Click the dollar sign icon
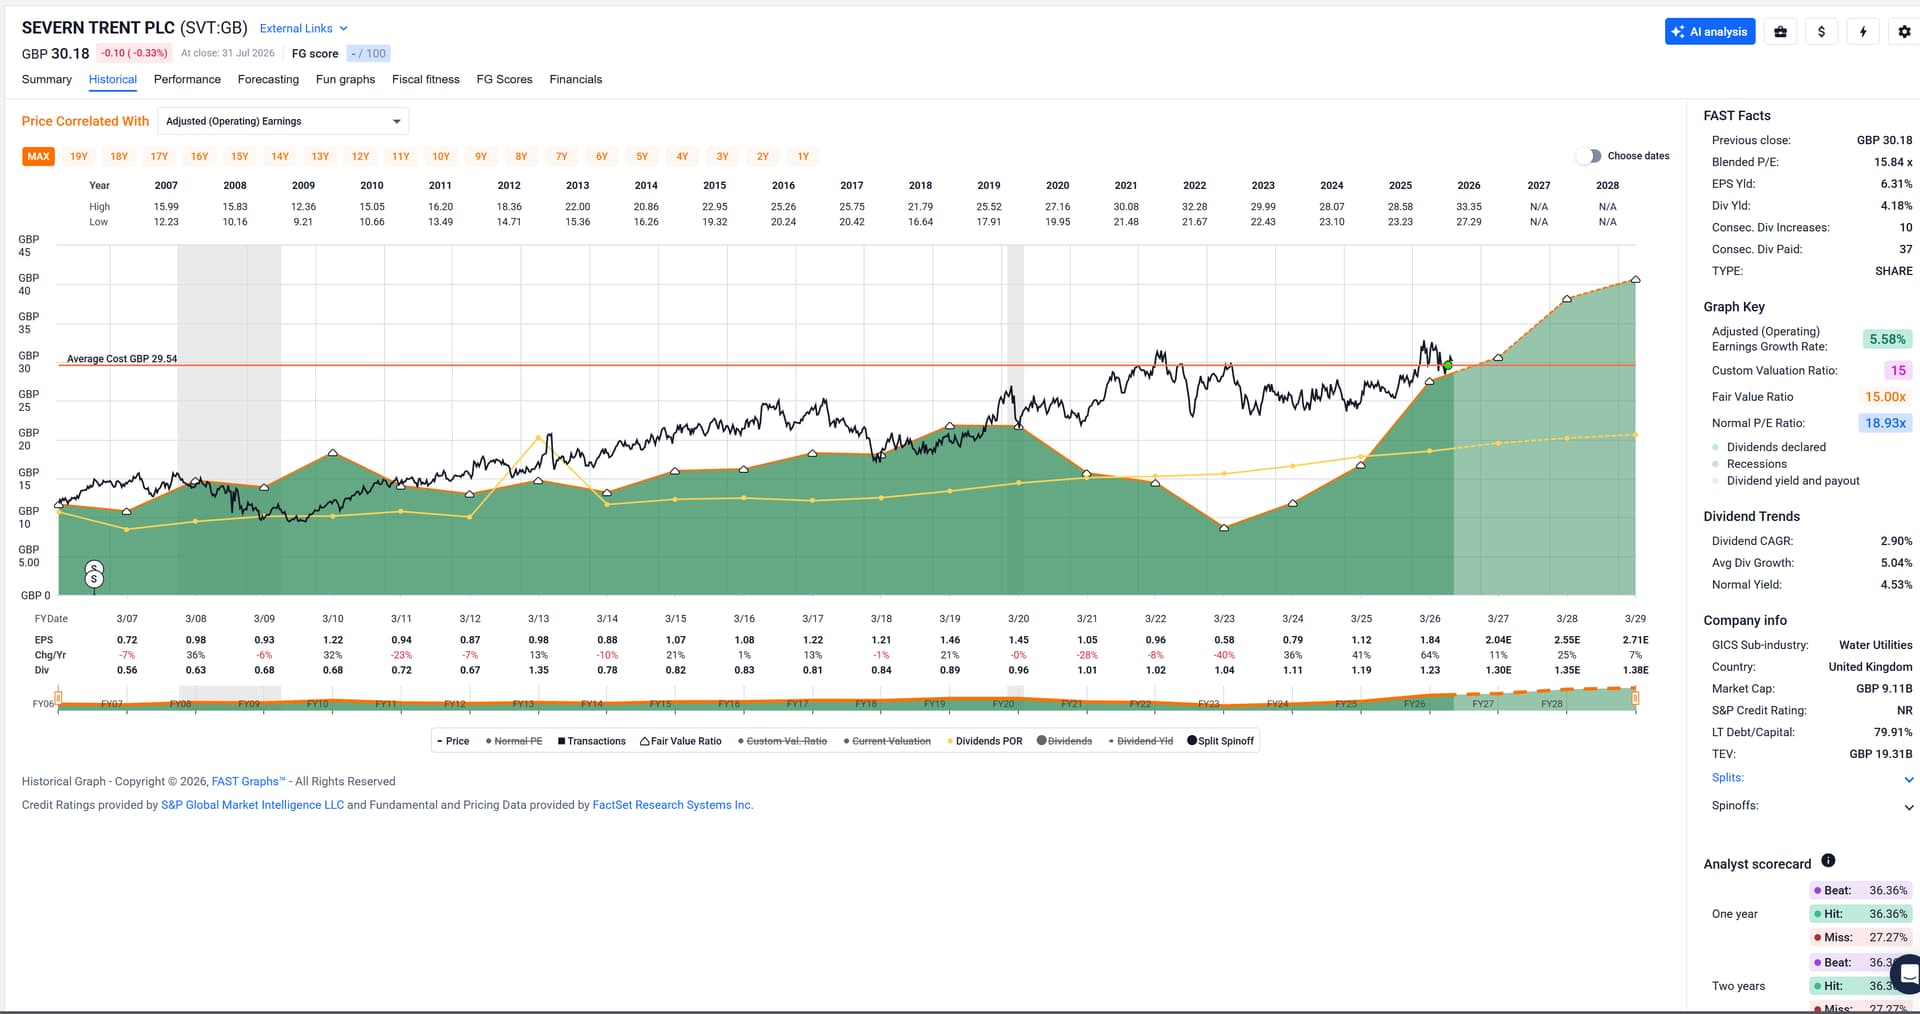Viewport: 1920px width, 1014px height. pos(1821,32)
